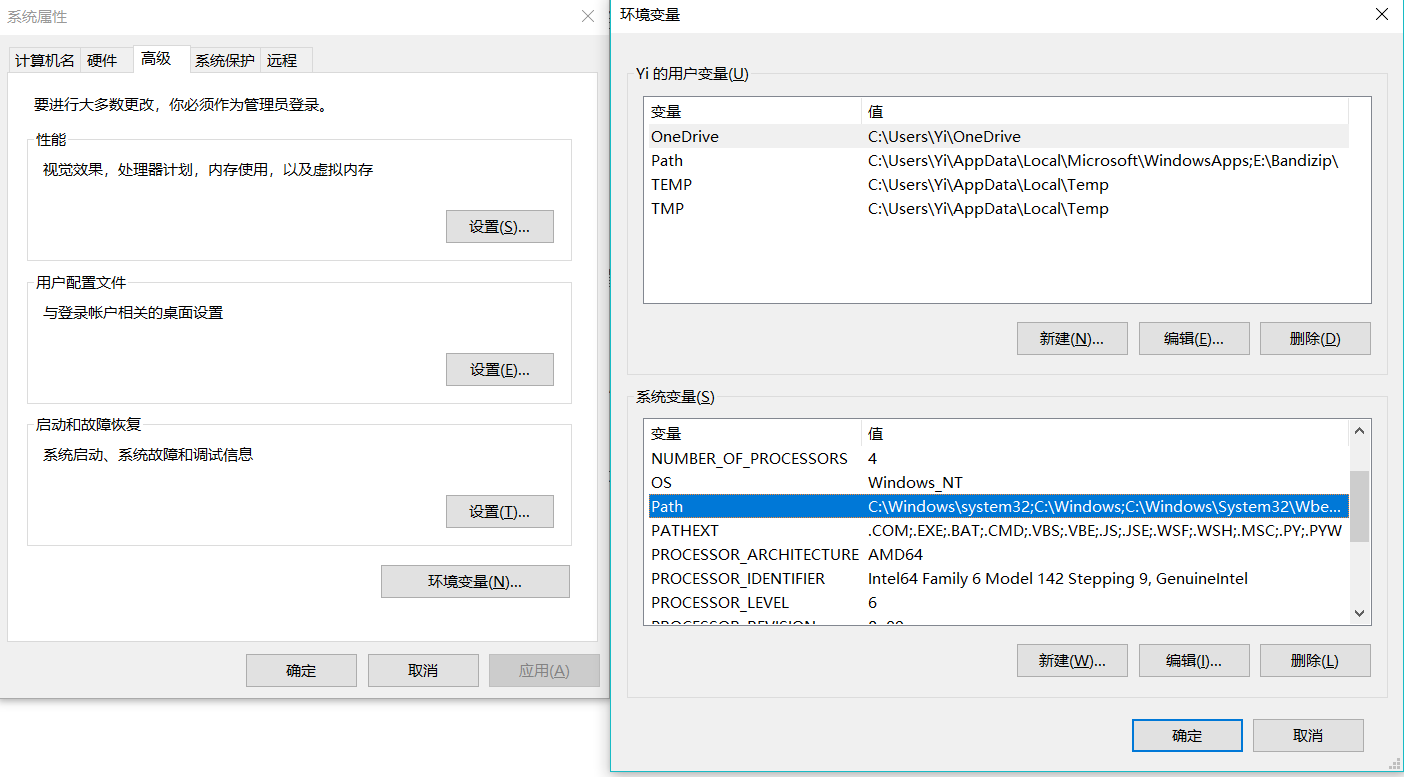Close the 环境变量 dialog
The width and height of the screenshot is (1404, 777).
[x=1382, y=14]
